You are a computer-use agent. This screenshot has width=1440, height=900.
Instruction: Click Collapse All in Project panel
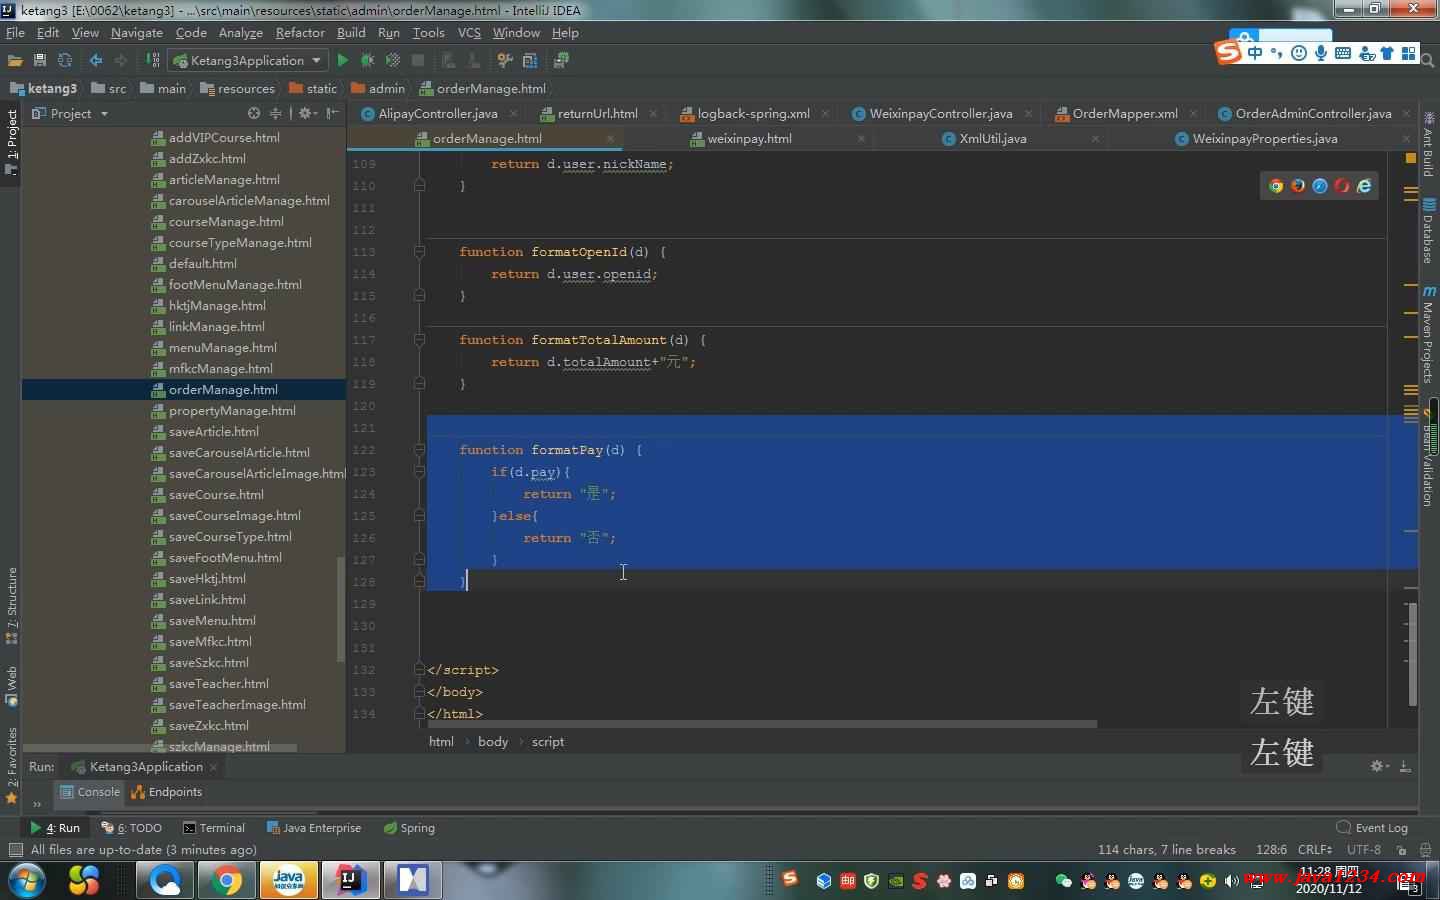tap(276, 113)
